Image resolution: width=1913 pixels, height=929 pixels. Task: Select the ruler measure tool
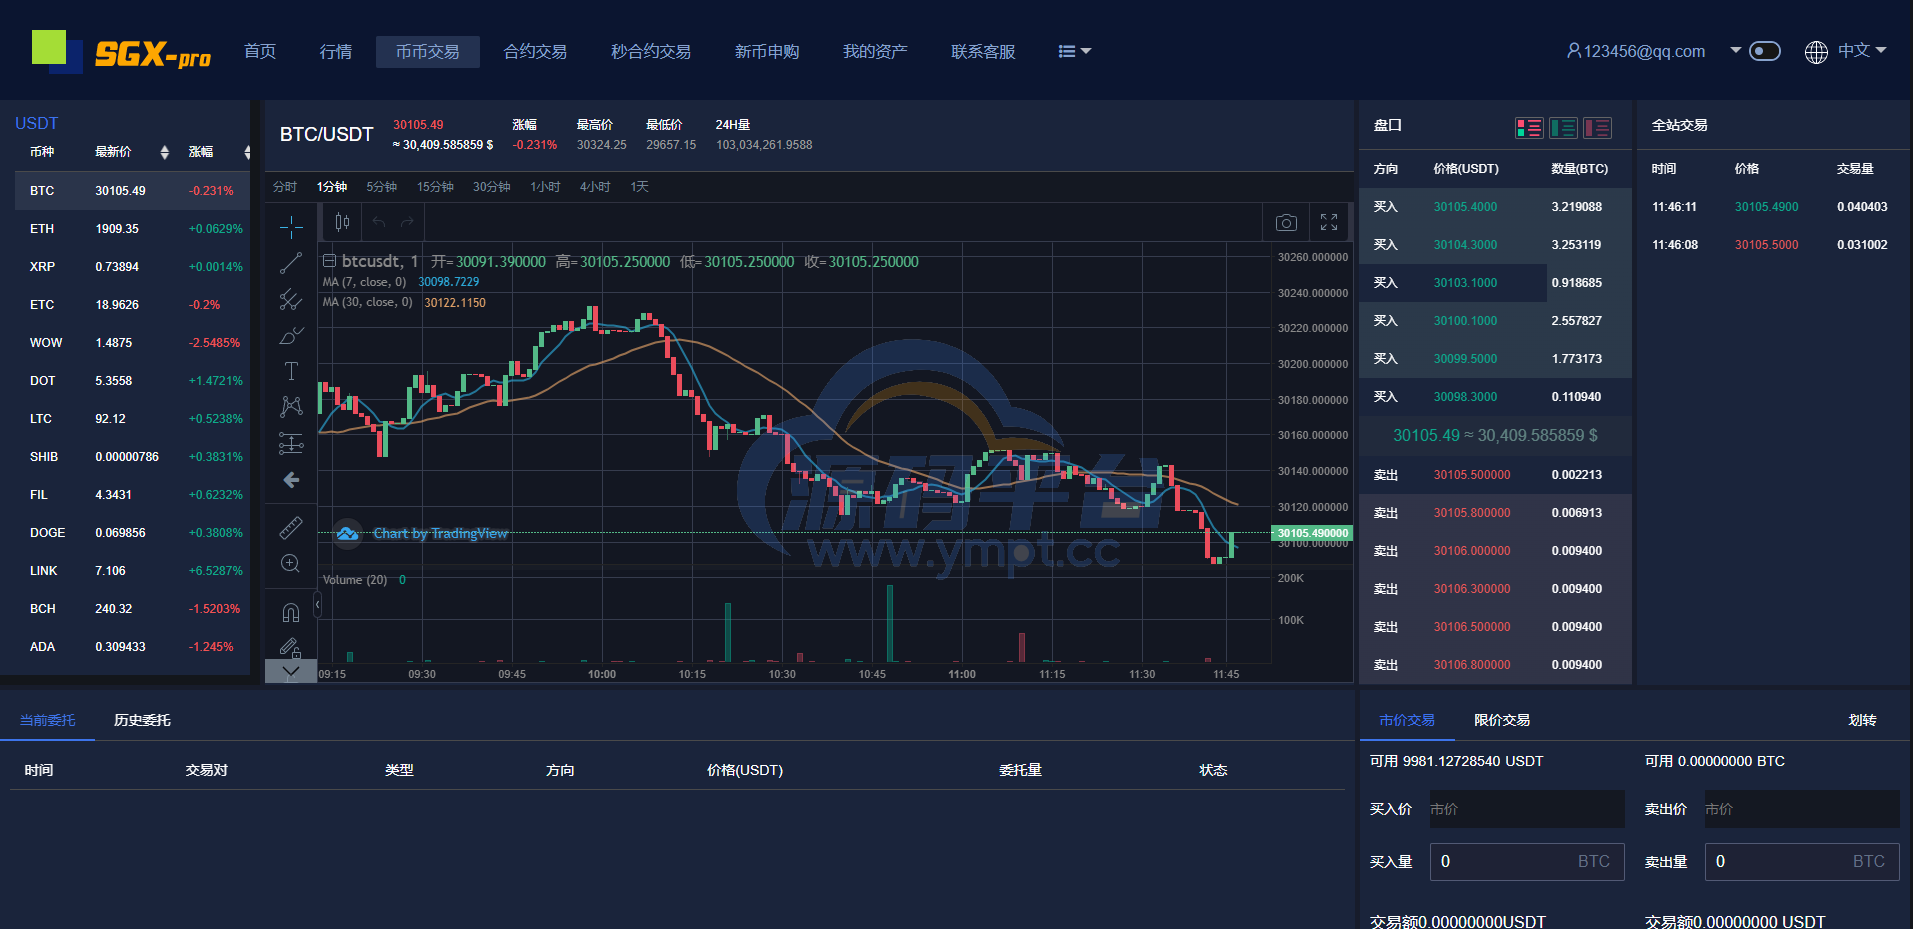291,527
